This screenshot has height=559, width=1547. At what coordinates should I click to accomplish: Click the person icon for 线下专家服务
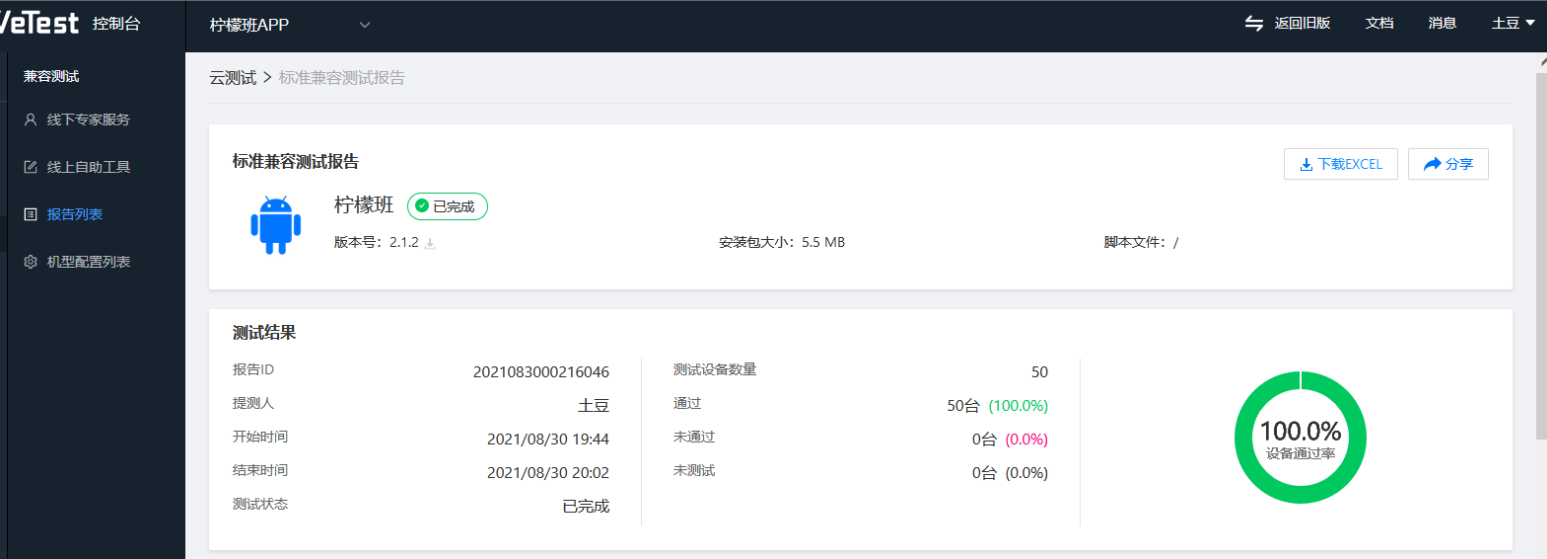pyautogui.click(x=30, y=120)
